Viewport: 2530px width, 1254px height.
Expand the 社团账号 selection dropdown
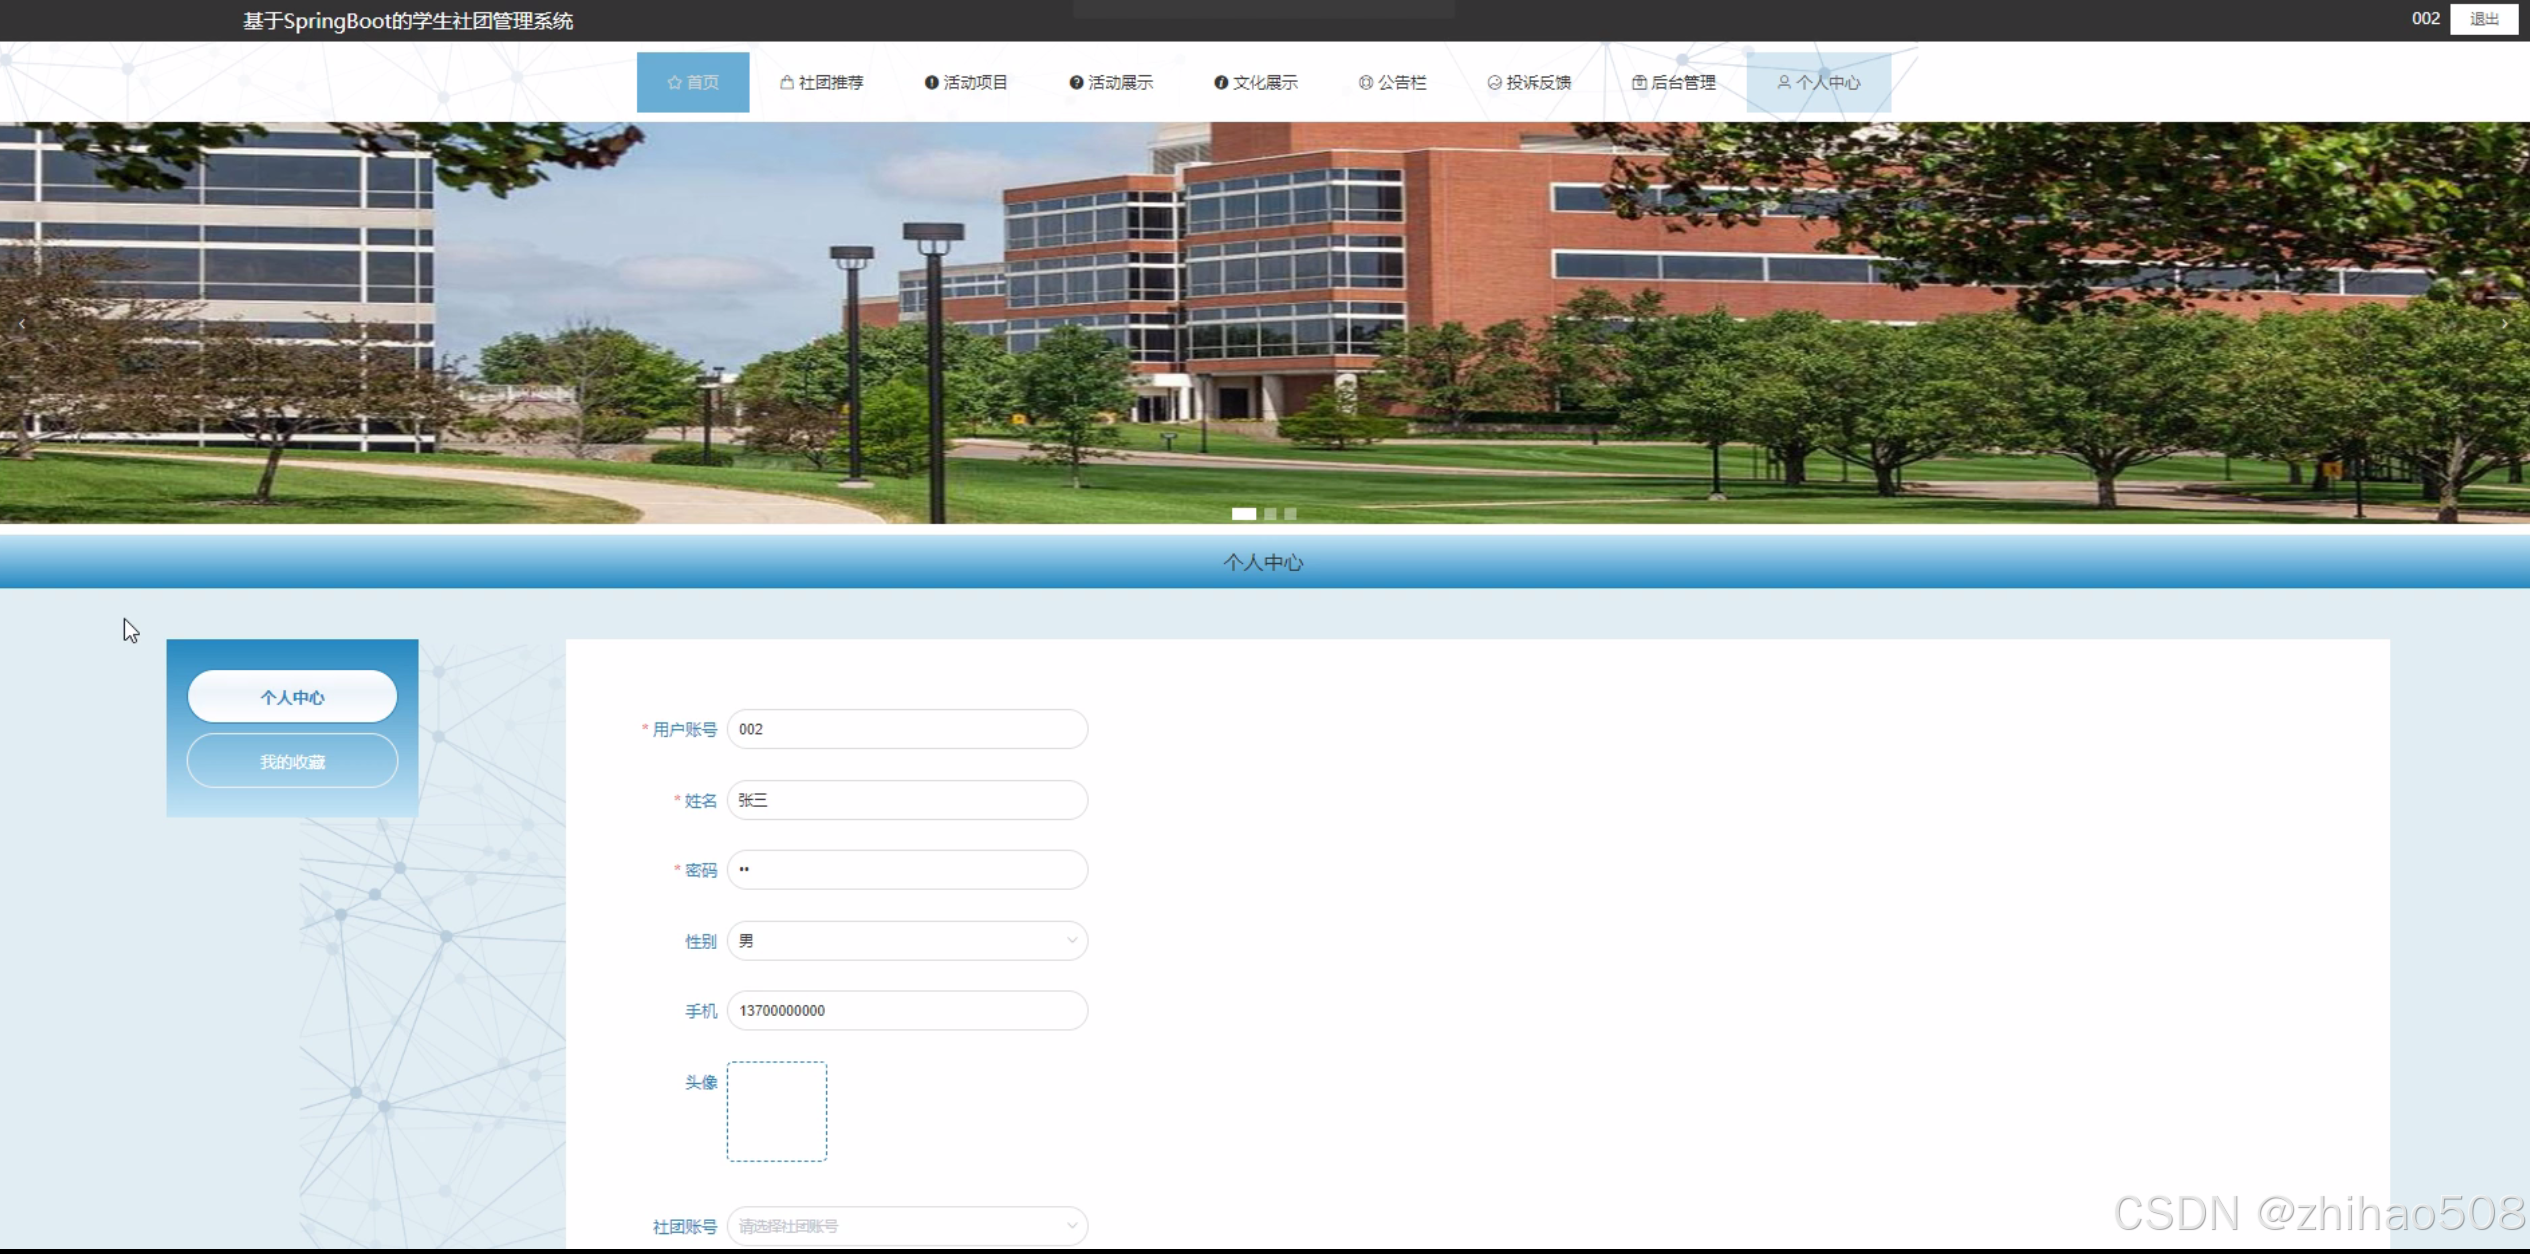(x=906, y=1226)
